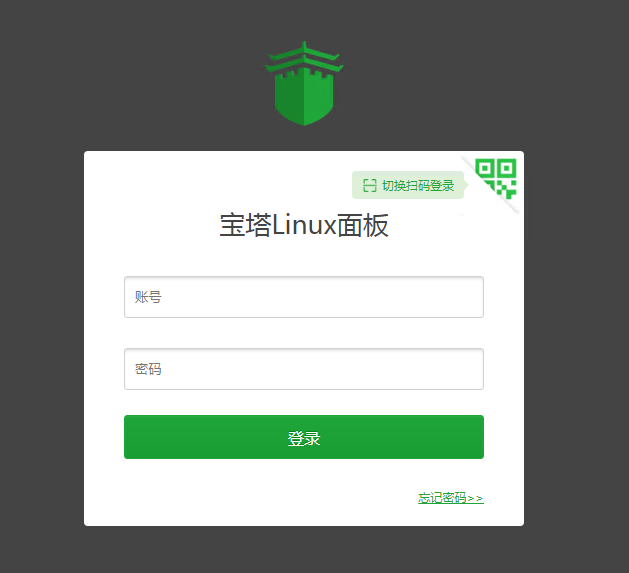Focus the 账号 account input field
Screen dimensions: 629x573
304,297
